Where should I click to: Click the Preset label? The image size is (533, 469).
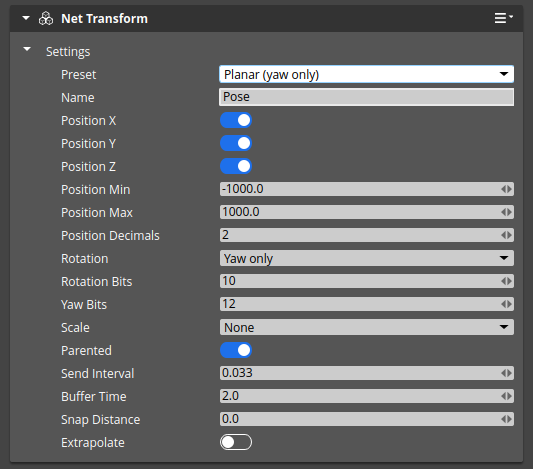tap(79, 75)
